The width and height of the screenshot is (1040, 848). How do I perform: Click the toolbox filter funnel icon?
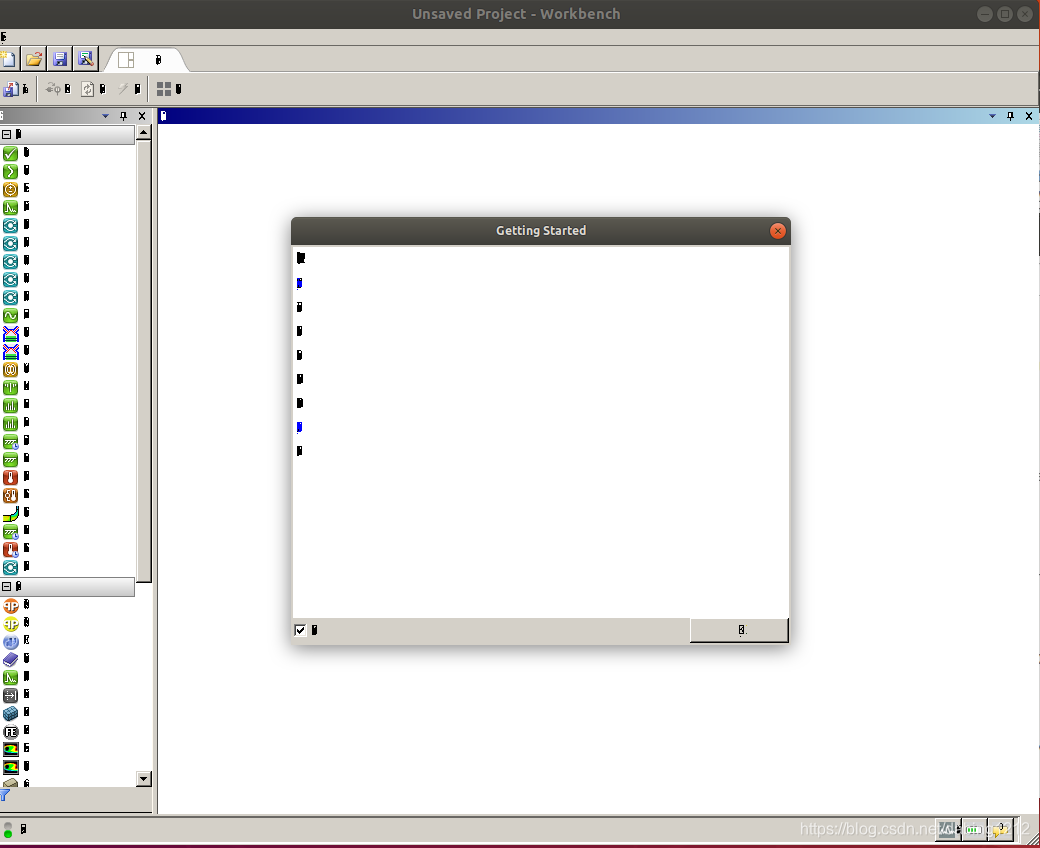click(5, 796)
